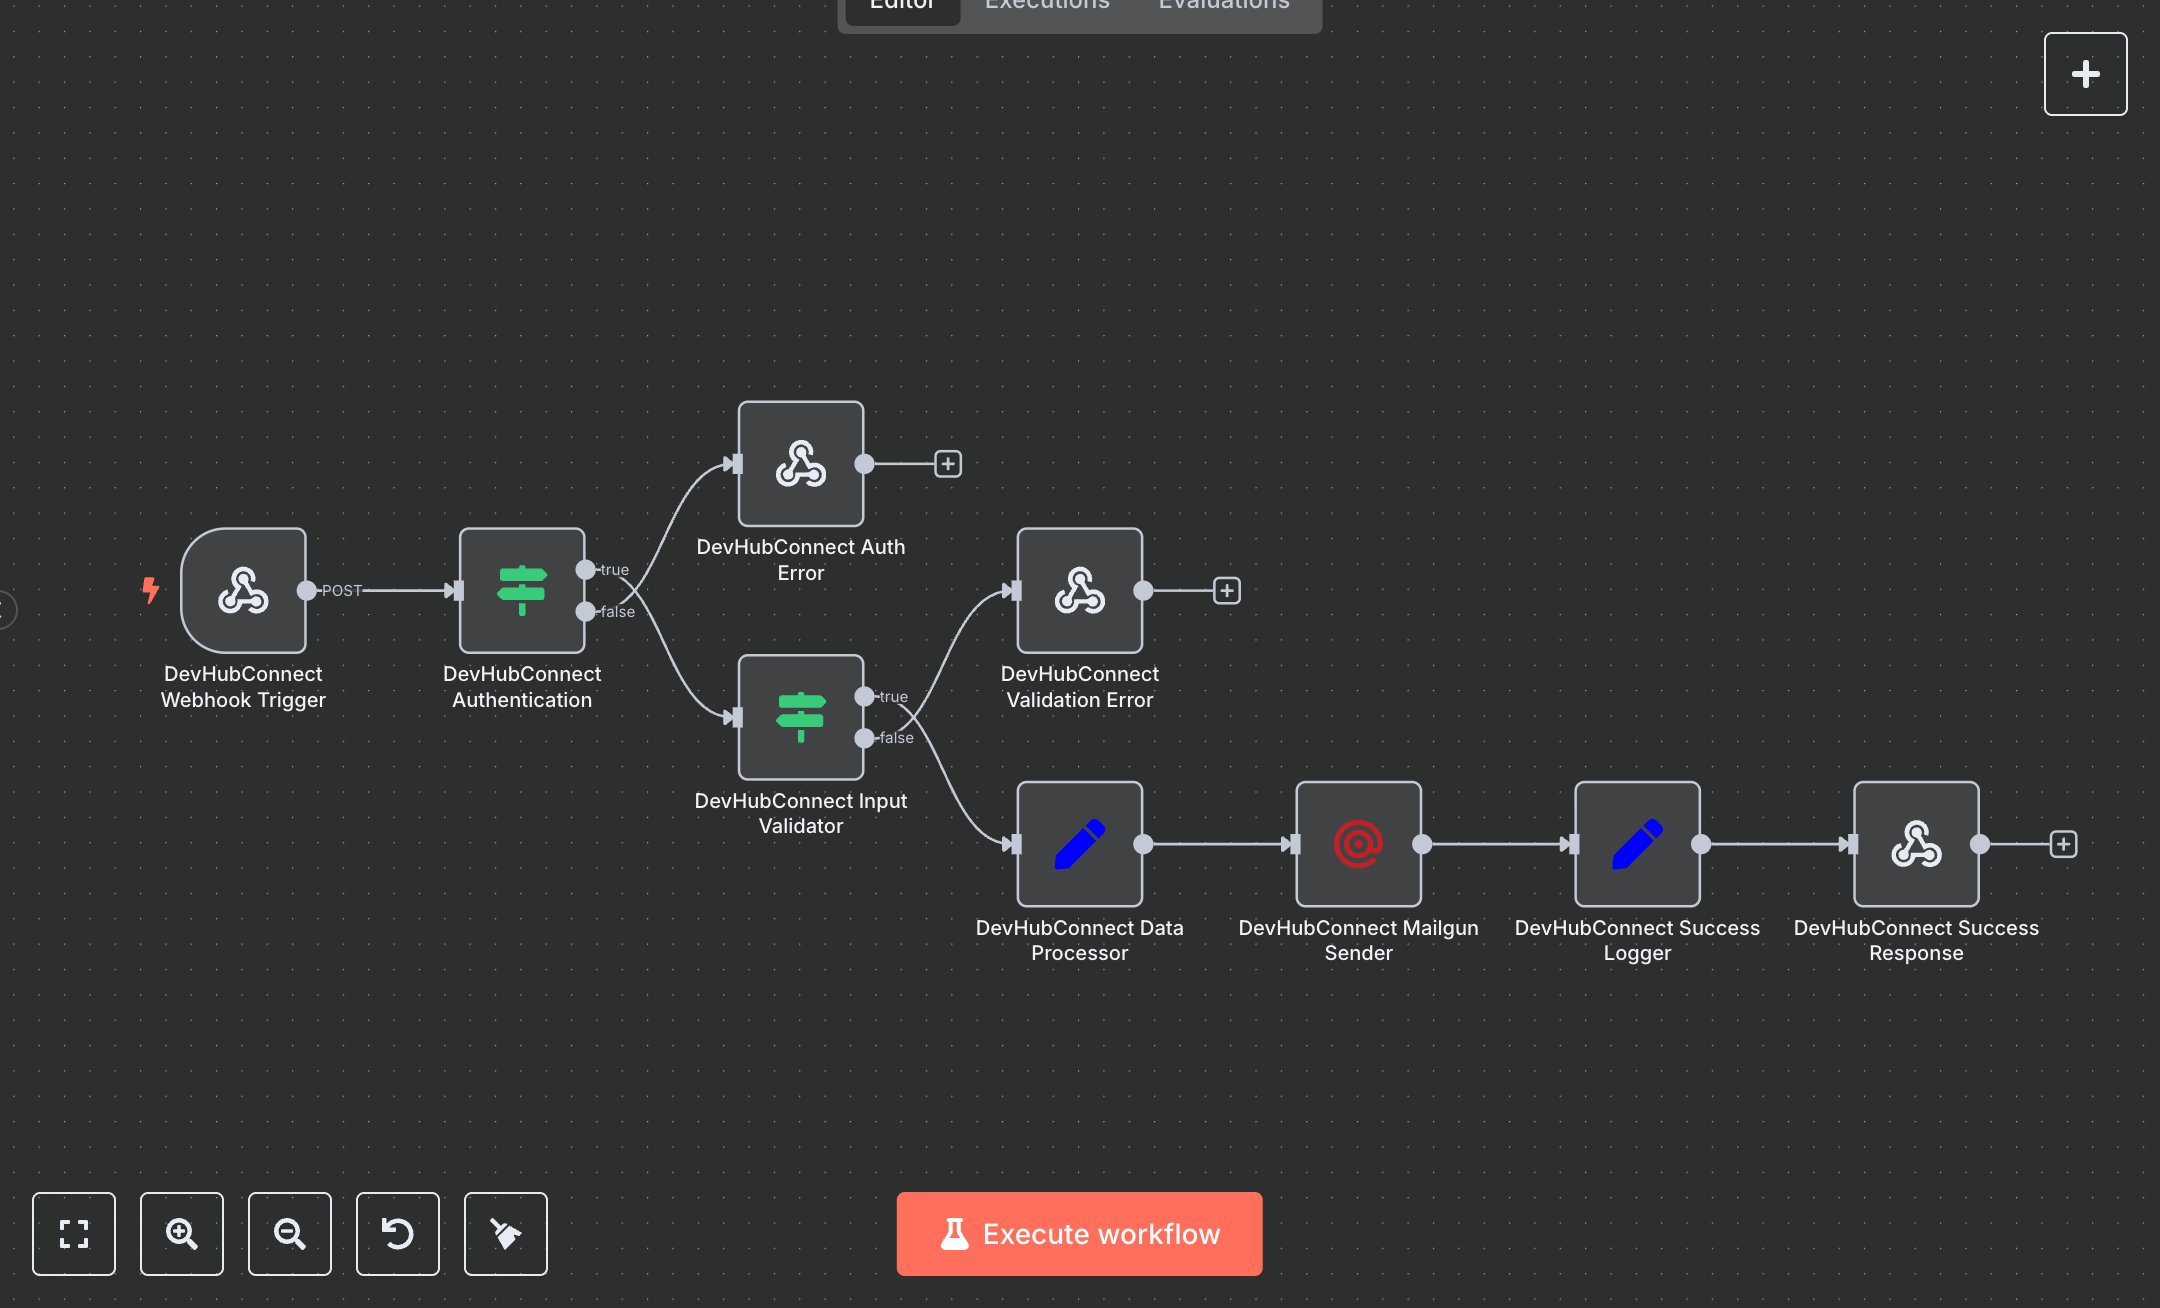
Task: Select the DevHubConnect Validation Error node
Action: 1079,590
